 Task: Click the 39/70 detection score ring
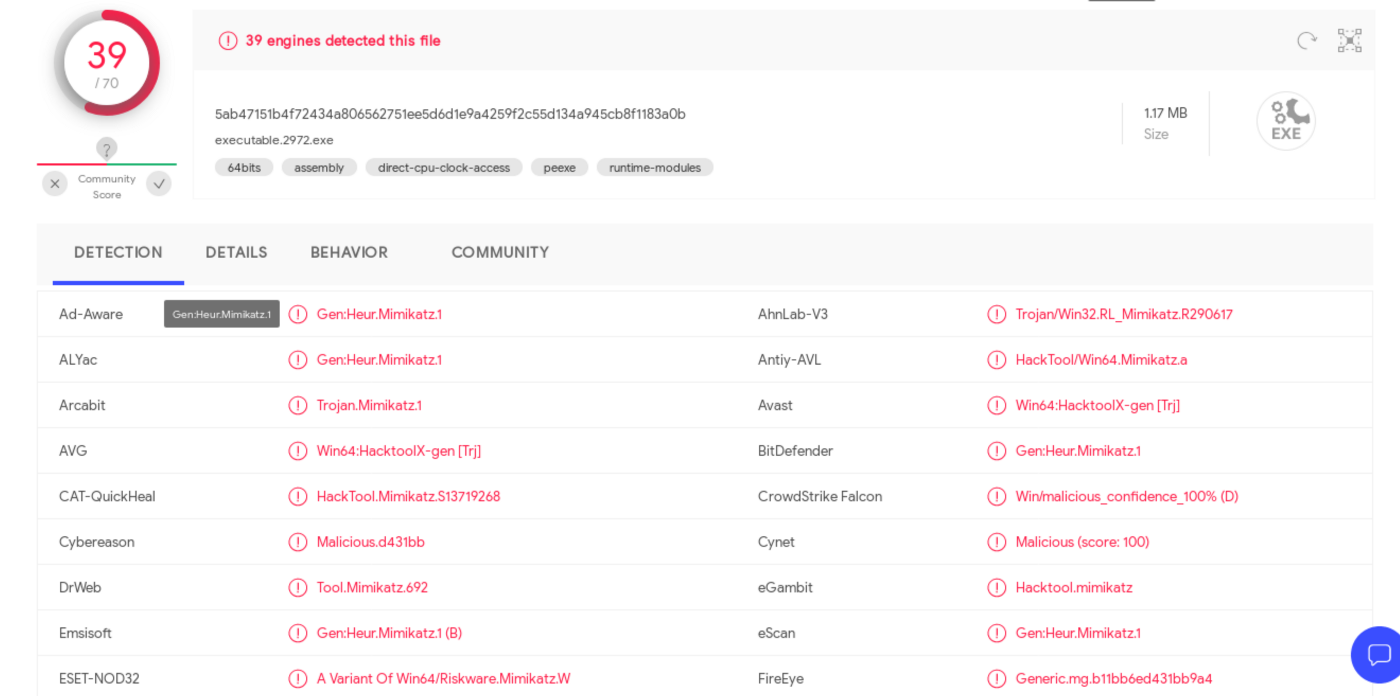click(107, 63)
